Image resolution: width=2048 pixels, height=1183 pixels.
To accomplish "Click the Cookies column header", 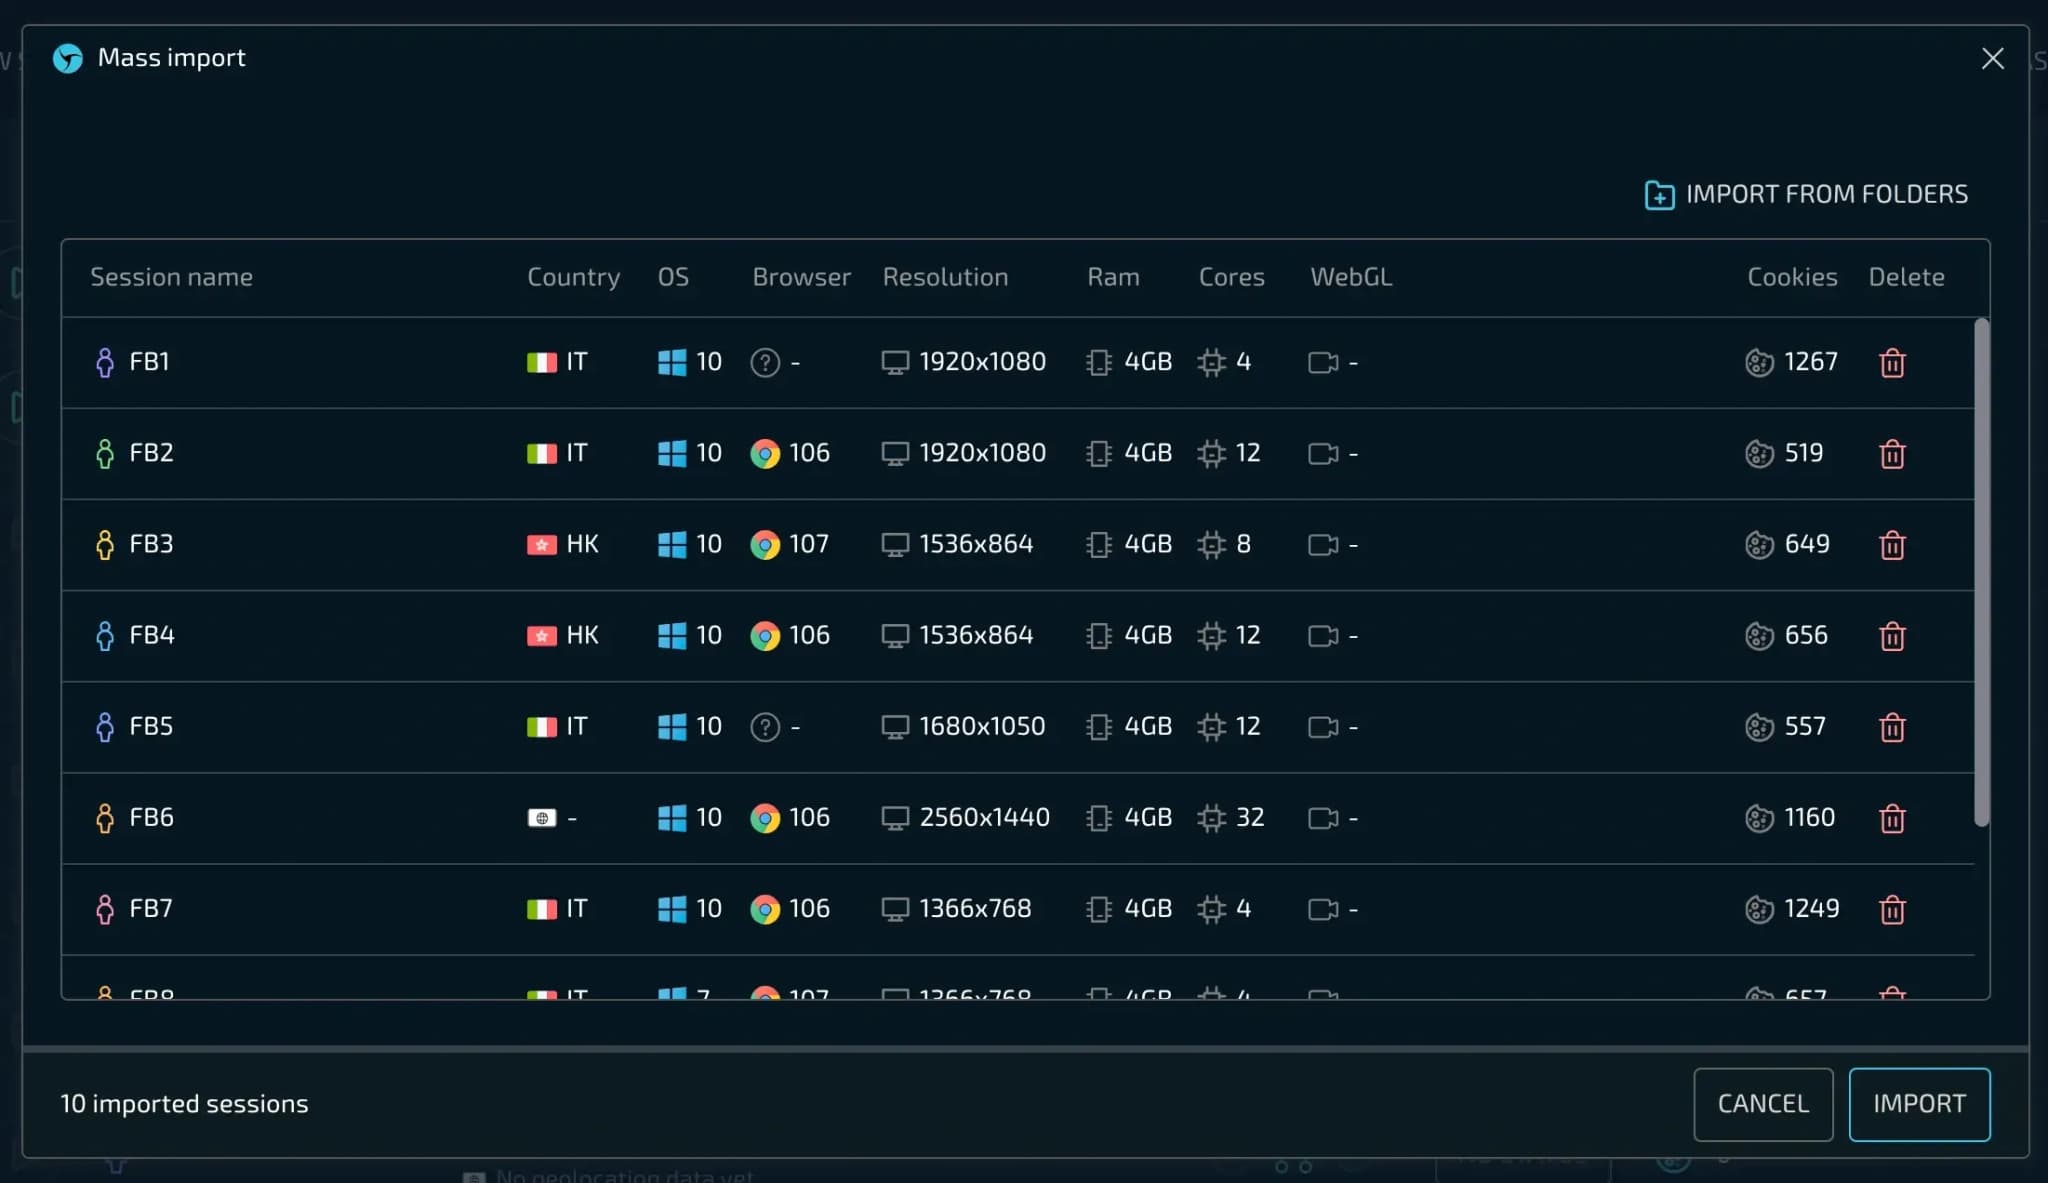I will pos(1791,277).
